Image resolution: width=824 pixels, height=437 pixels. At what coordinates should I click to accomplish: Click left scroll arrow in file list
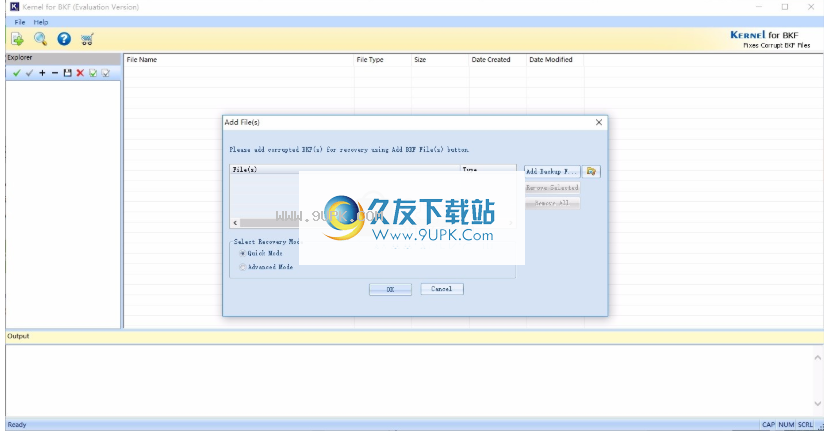[x=235, y=223]
